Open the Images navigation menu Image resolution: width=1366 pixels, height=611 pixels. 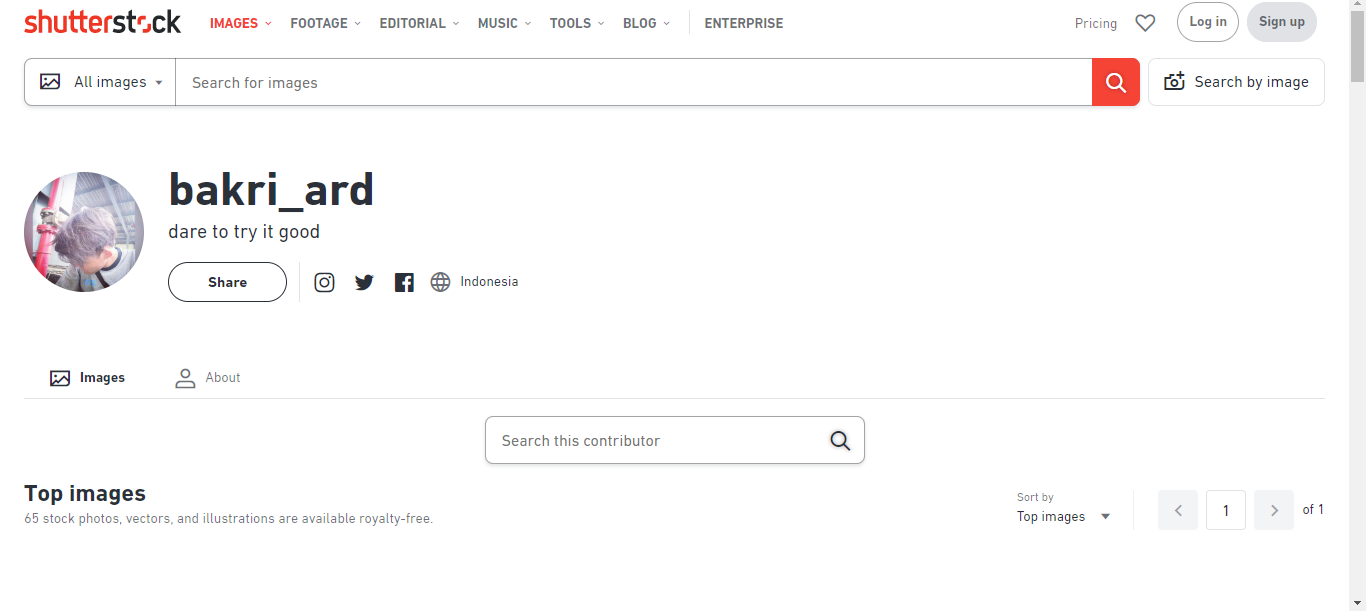(x=240, y=23)
